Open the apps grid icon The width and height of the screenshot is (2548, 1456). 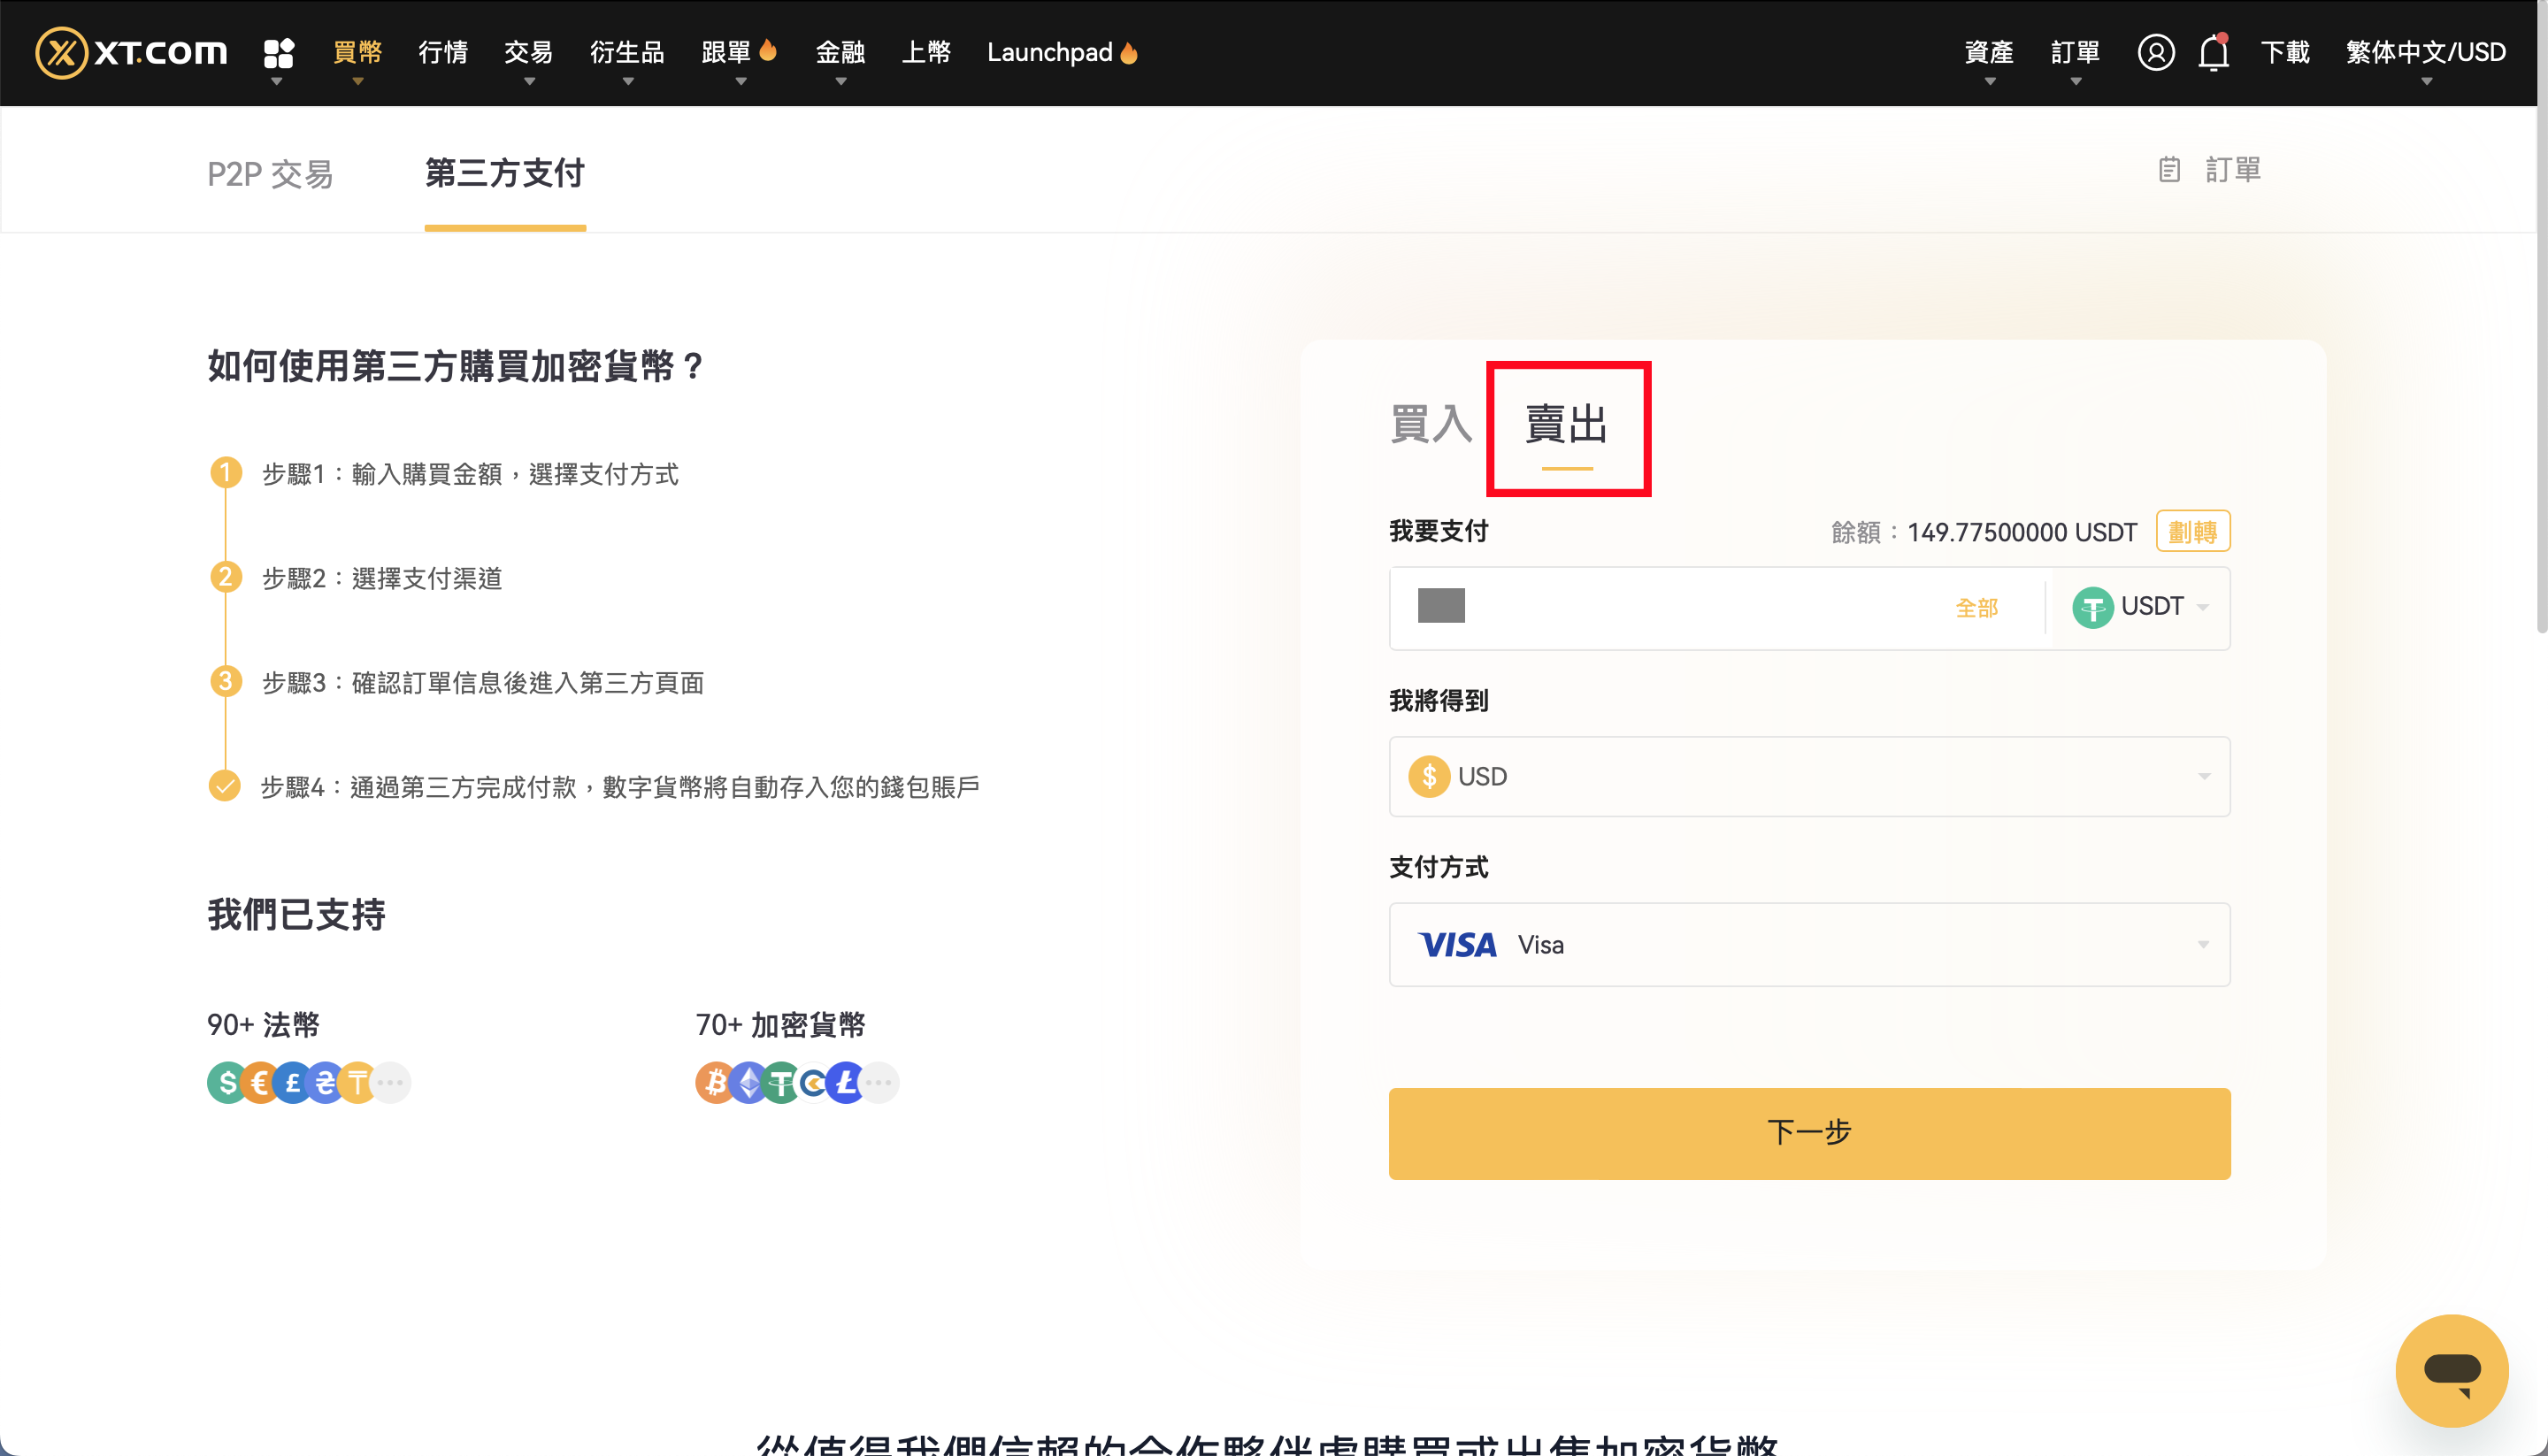coord(278,52)
